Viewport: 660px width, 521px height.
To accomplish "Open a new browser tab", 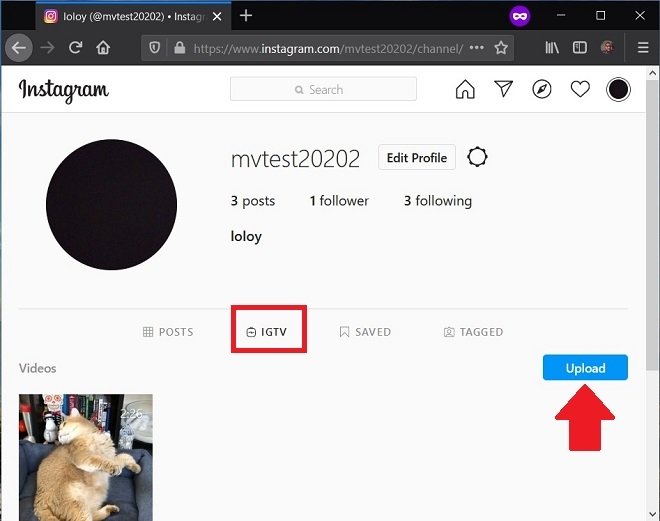I will pos(246,16).
